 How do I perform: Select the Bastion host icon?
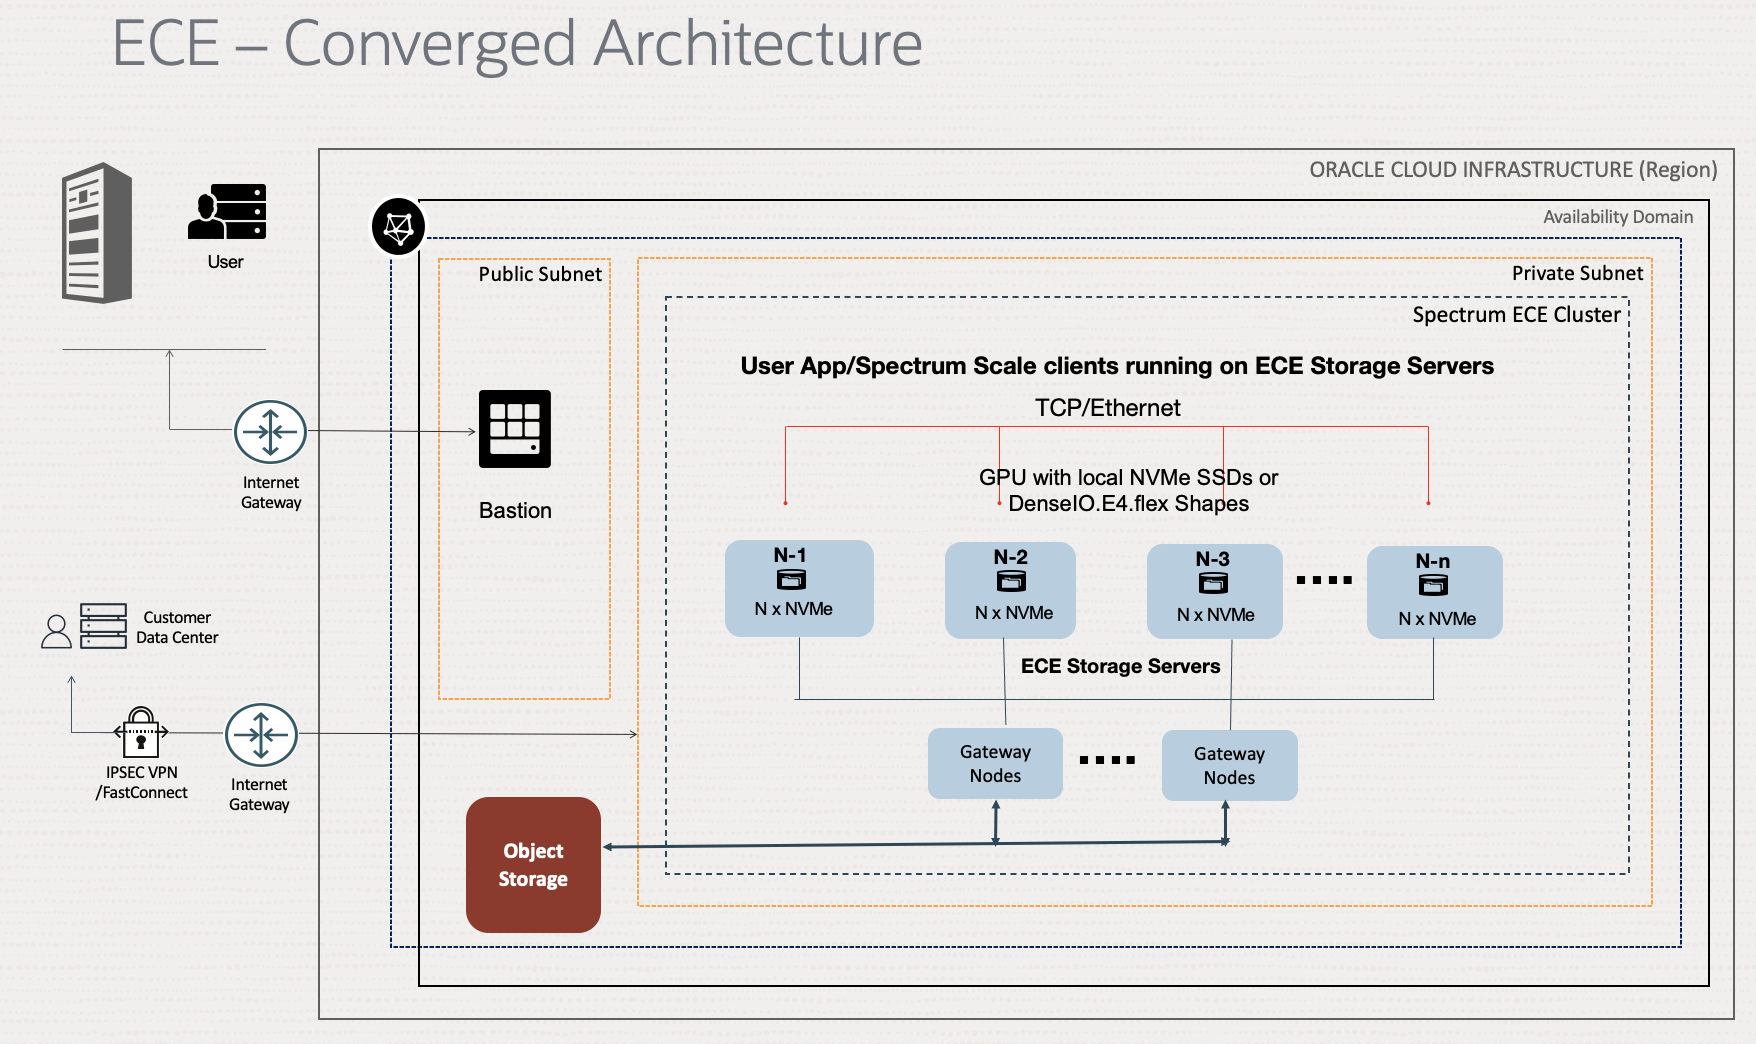(516, 430)
